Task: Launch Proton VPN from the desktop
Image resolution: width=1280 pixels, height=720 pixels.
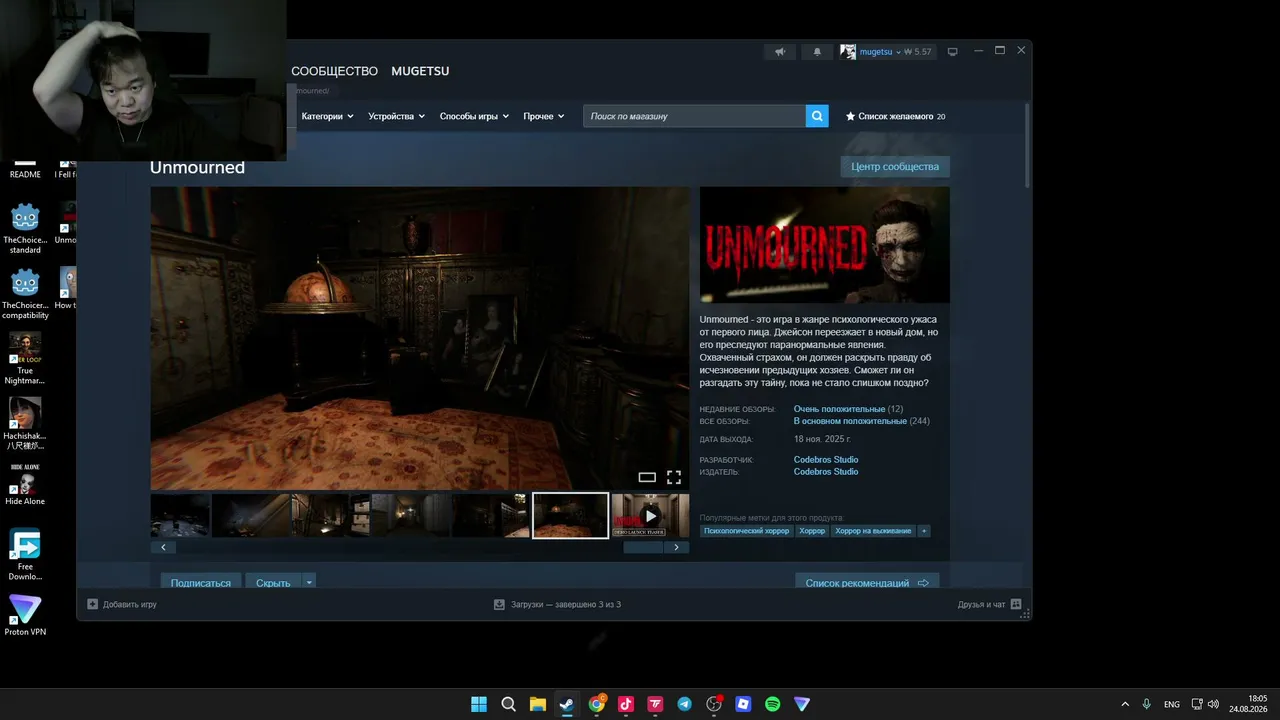Action: click(x=25, y=616)
